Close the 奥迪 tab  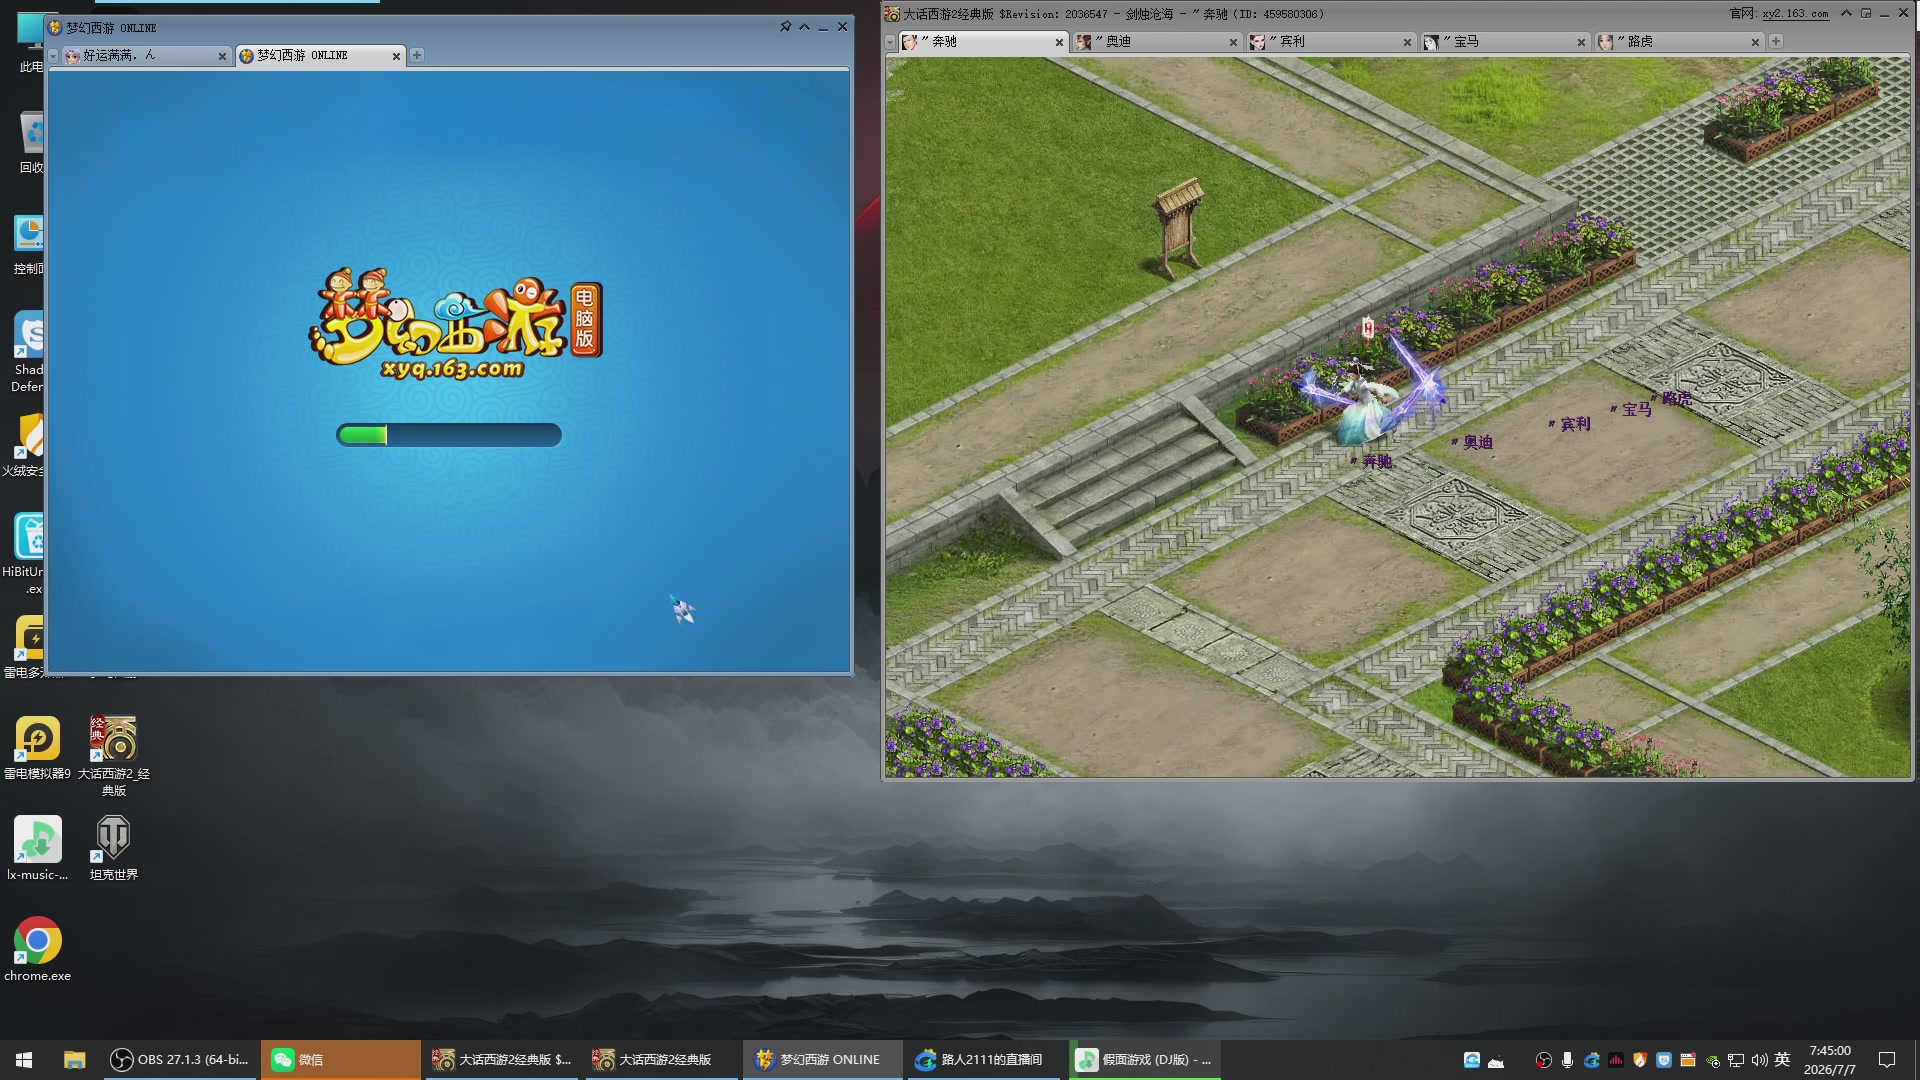pos(1233,42)
